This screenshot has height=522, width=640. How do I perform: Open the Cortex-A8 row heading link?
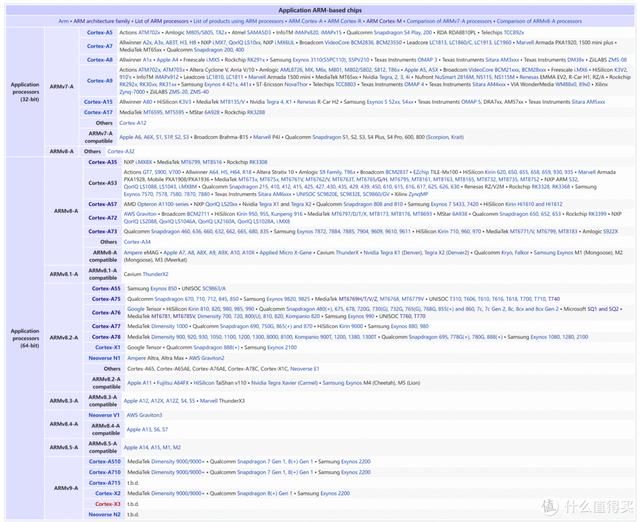(x=100, y=60)
